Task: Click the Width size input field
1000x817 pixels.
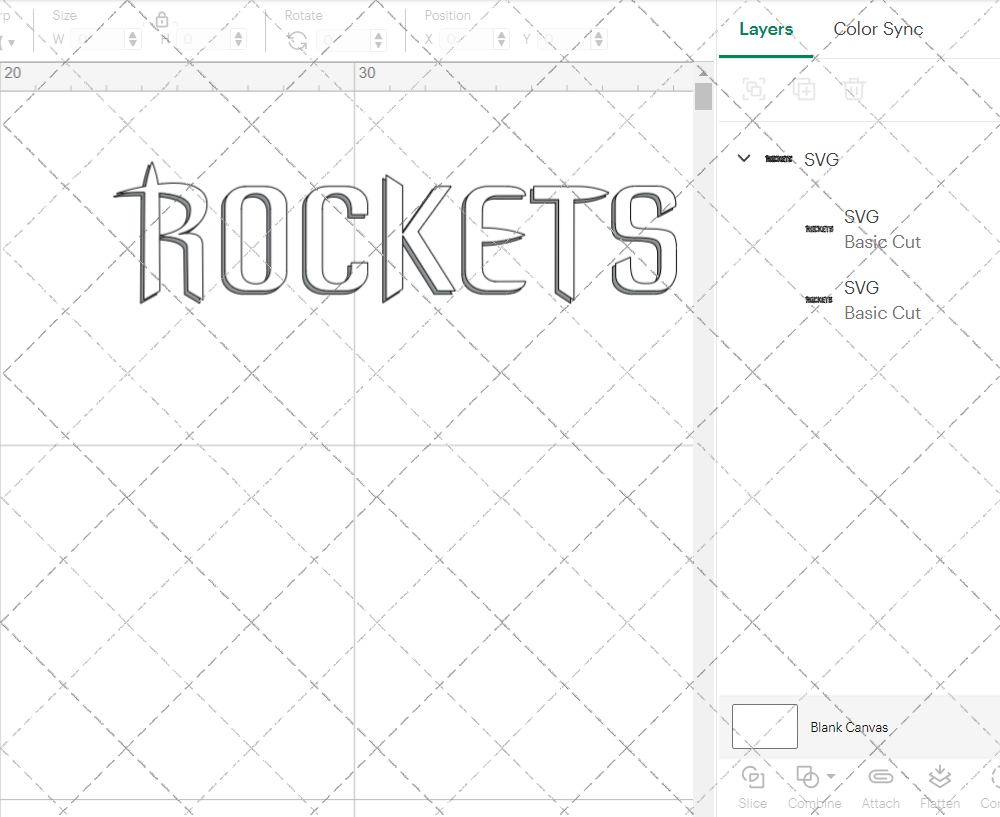Action: [x=98, y=40]
